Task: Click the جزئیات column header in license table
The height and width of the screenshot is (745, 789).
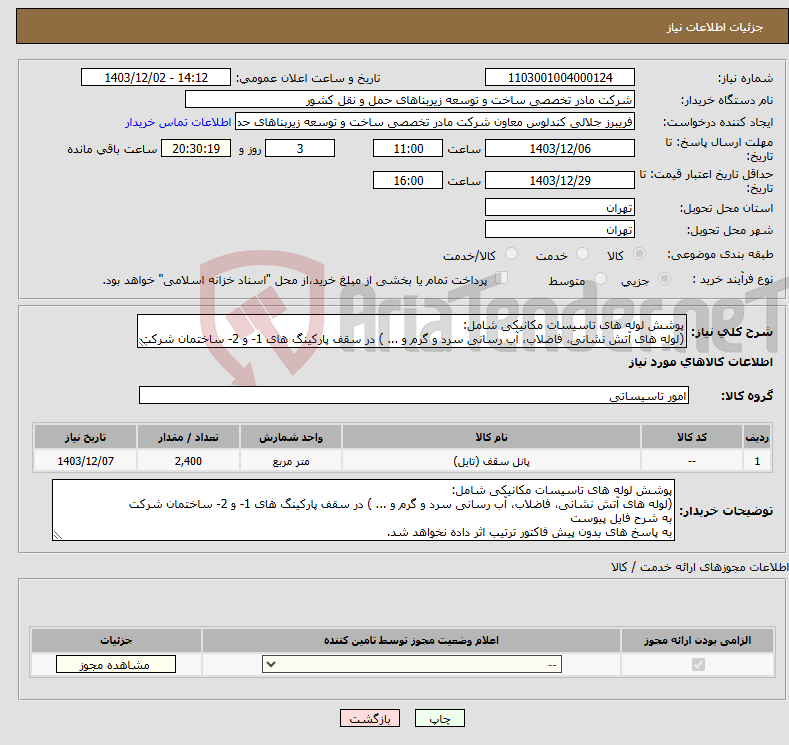Action: pyautogui.click(x=116, y=640)
